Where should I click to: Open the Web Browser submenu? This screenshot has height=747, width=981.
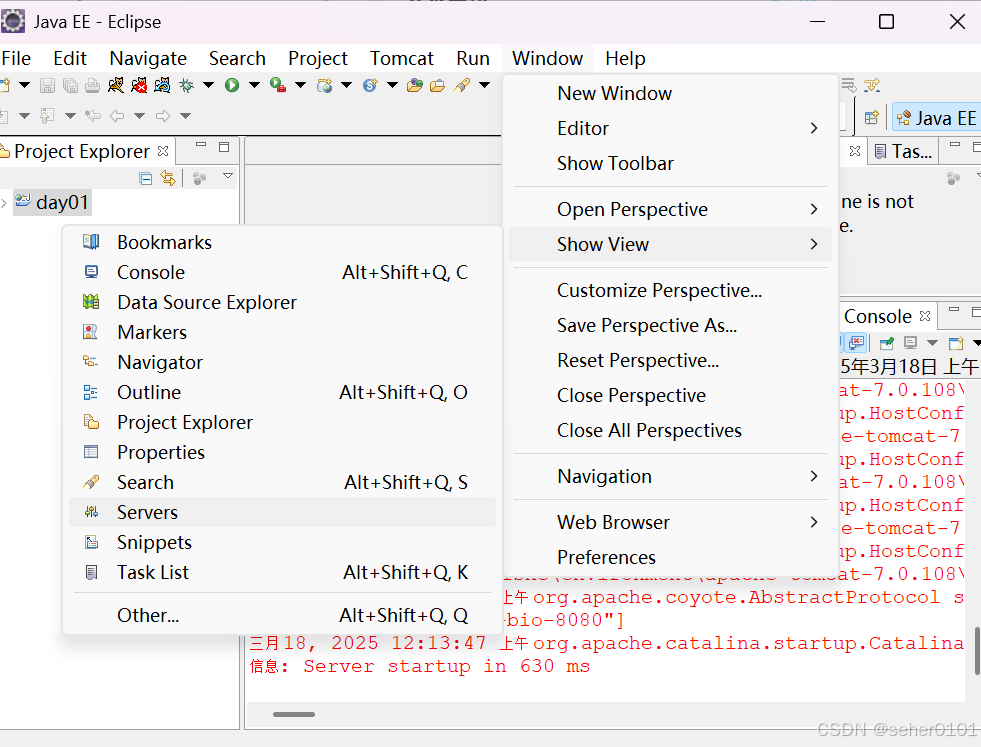coord(670,522)
